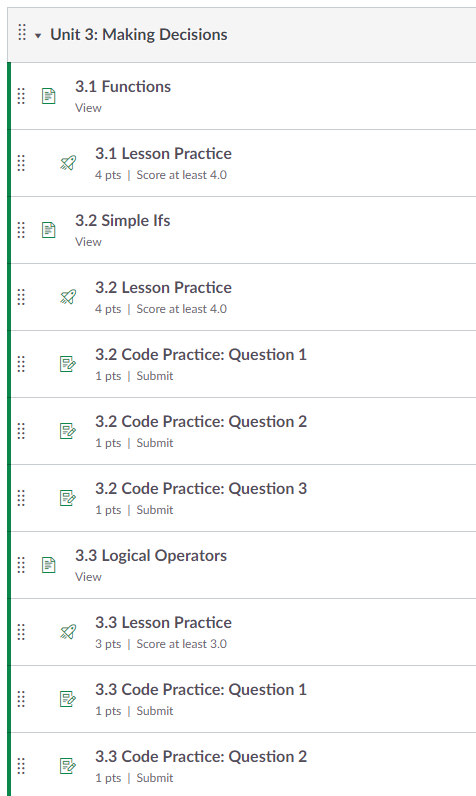Open the 3.3 Lesson Practice quiz

pyautogui.click(x=163, y=623)
